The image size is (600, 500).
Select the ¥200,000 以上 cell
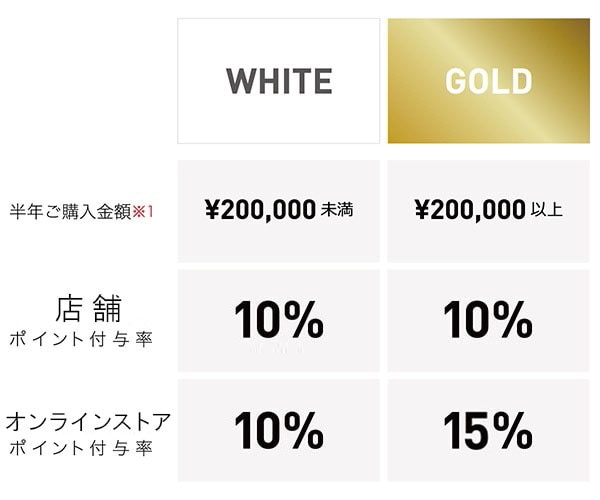489,211
